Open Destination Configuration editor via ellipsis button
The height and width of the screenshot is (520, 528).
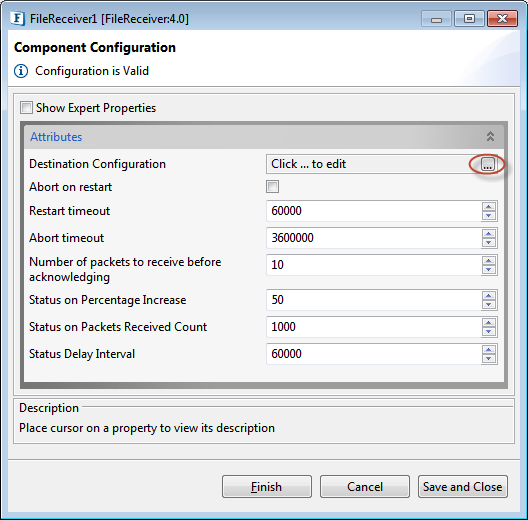click(488, 164)
